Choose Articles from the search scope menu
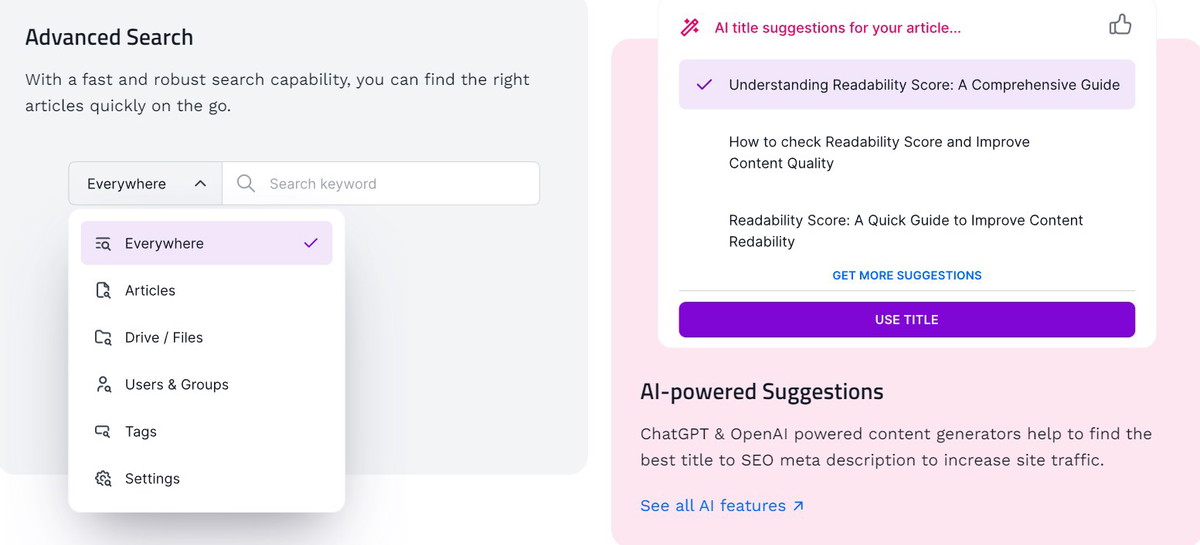The height and width of the screenshot is (545, 1200). click(x=150, y=291)
